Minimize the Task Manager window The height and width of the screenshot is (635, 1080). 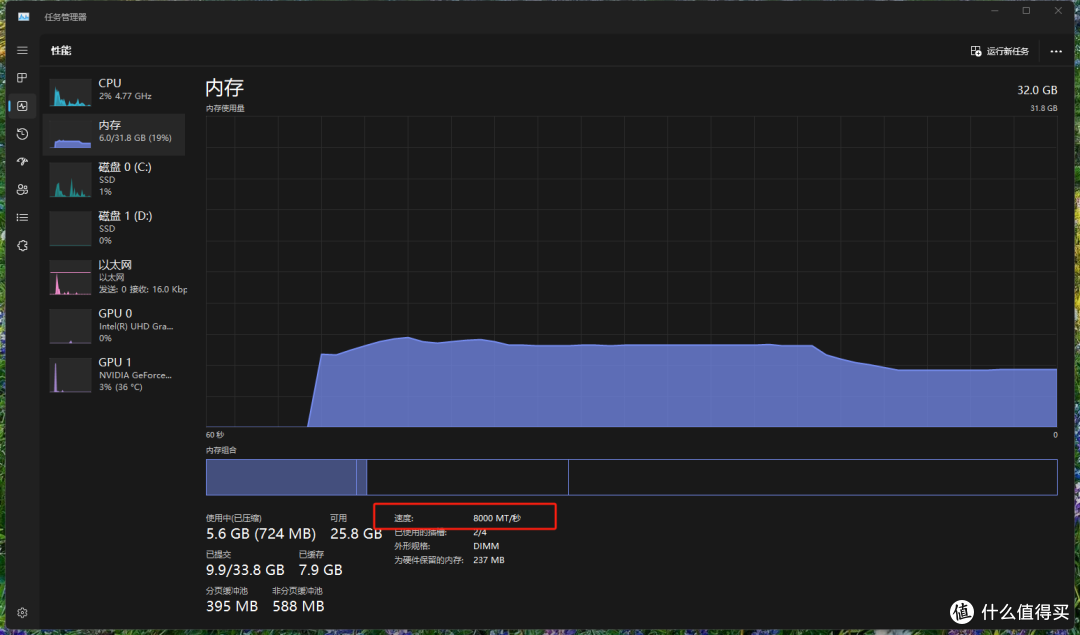pyautogui.click(x=995, y=11)
